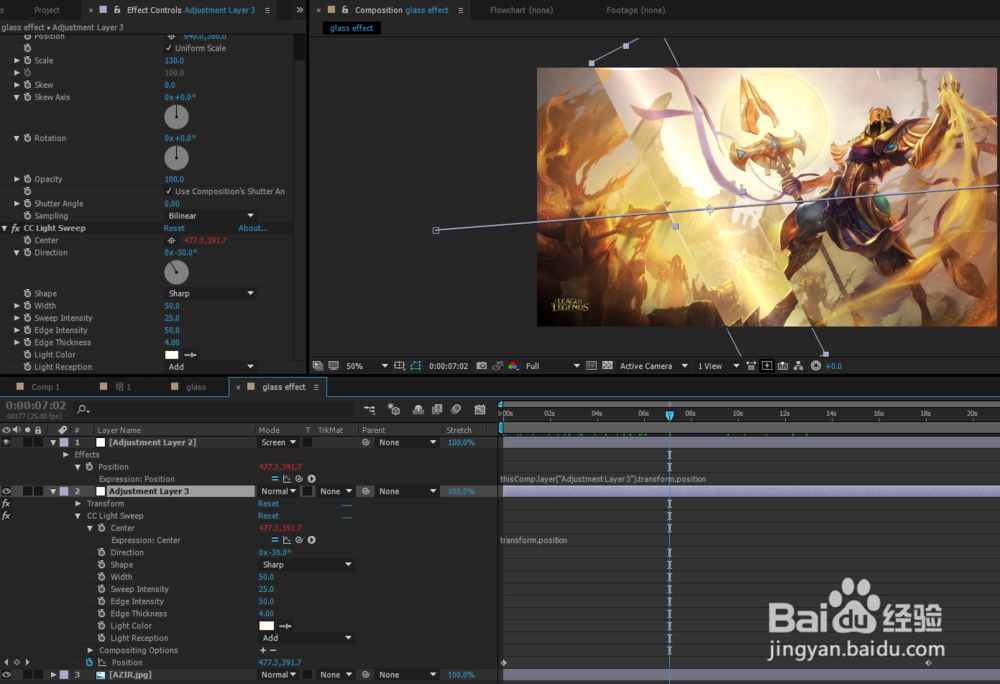Collapse CC Light Sweep in Effect Controls
Viewport: 1000px width, 684px height.
(x=5, y=228)
